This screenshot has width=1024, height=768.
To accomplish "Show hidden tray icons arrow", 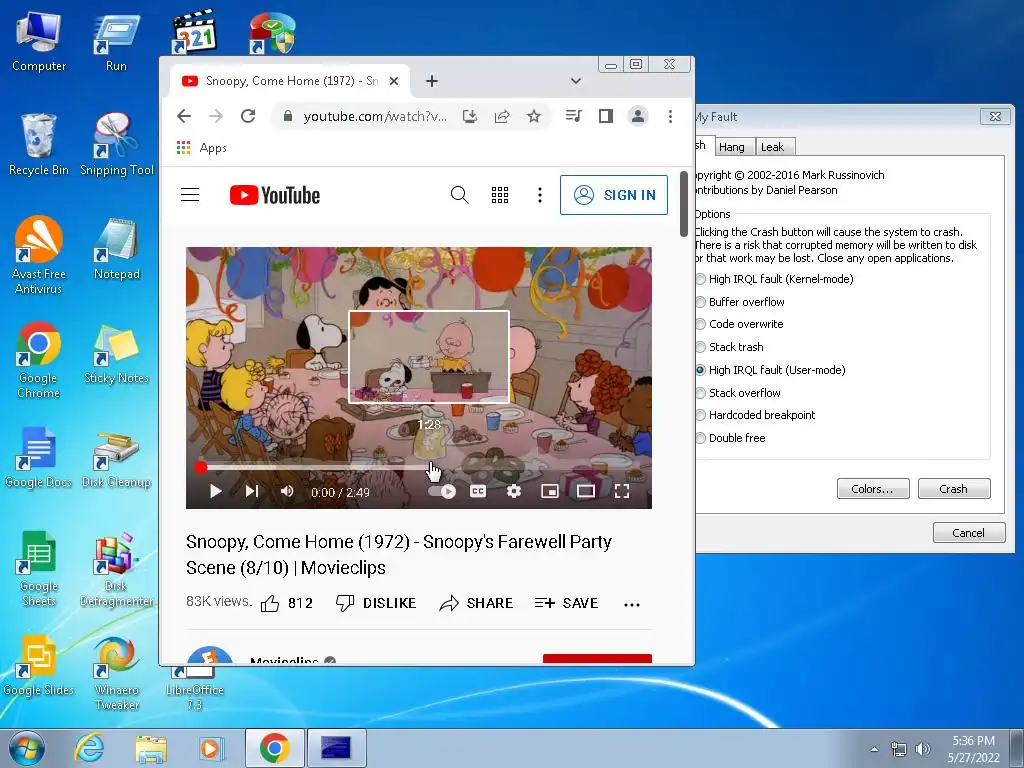I will (874, 749).
